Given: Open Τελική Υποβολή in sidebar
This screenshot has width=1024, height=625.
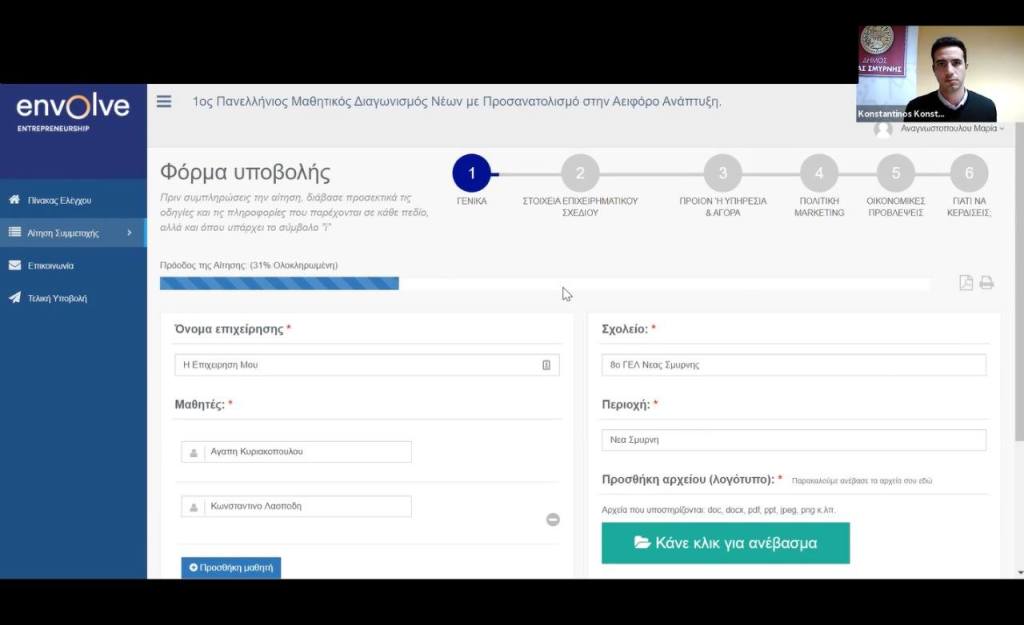Looking at the screenshot, I should (57, 298).
